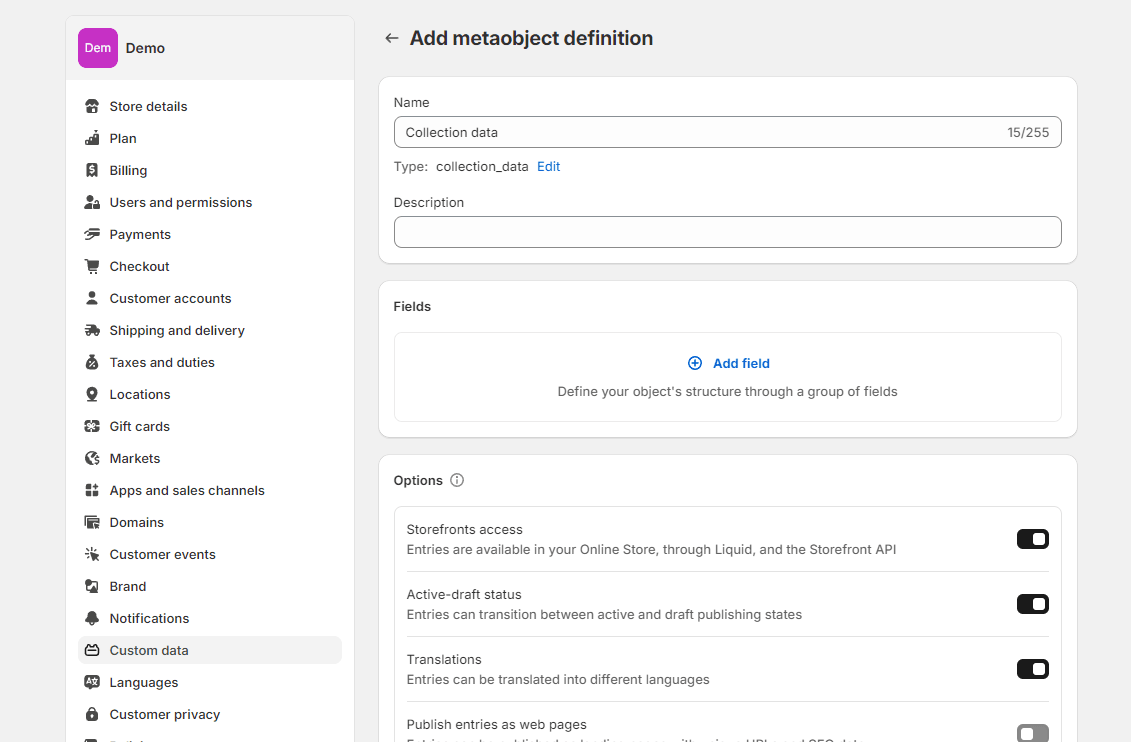Click the back arrow above the form
The height and width of the screenshot is (742, 1131).
point(391,37)
